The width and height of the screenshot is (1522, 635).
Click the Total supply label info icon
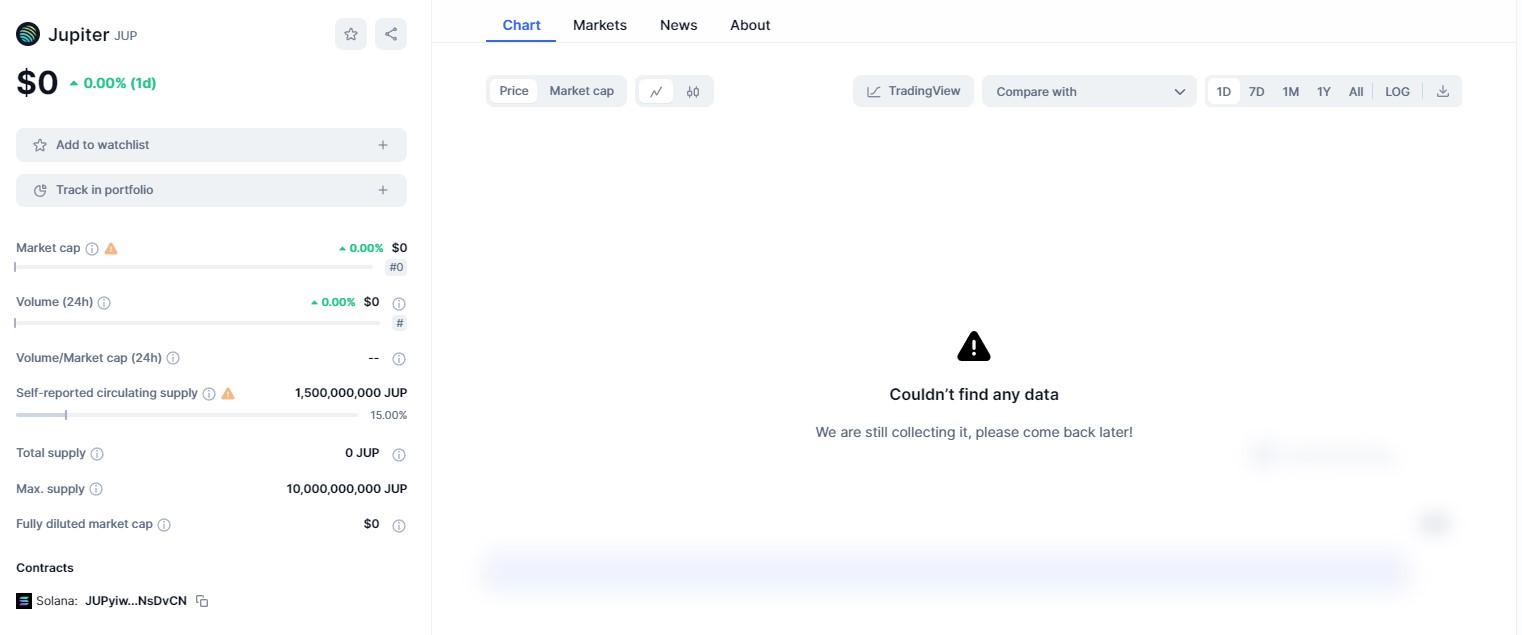[x=97, y=454]
